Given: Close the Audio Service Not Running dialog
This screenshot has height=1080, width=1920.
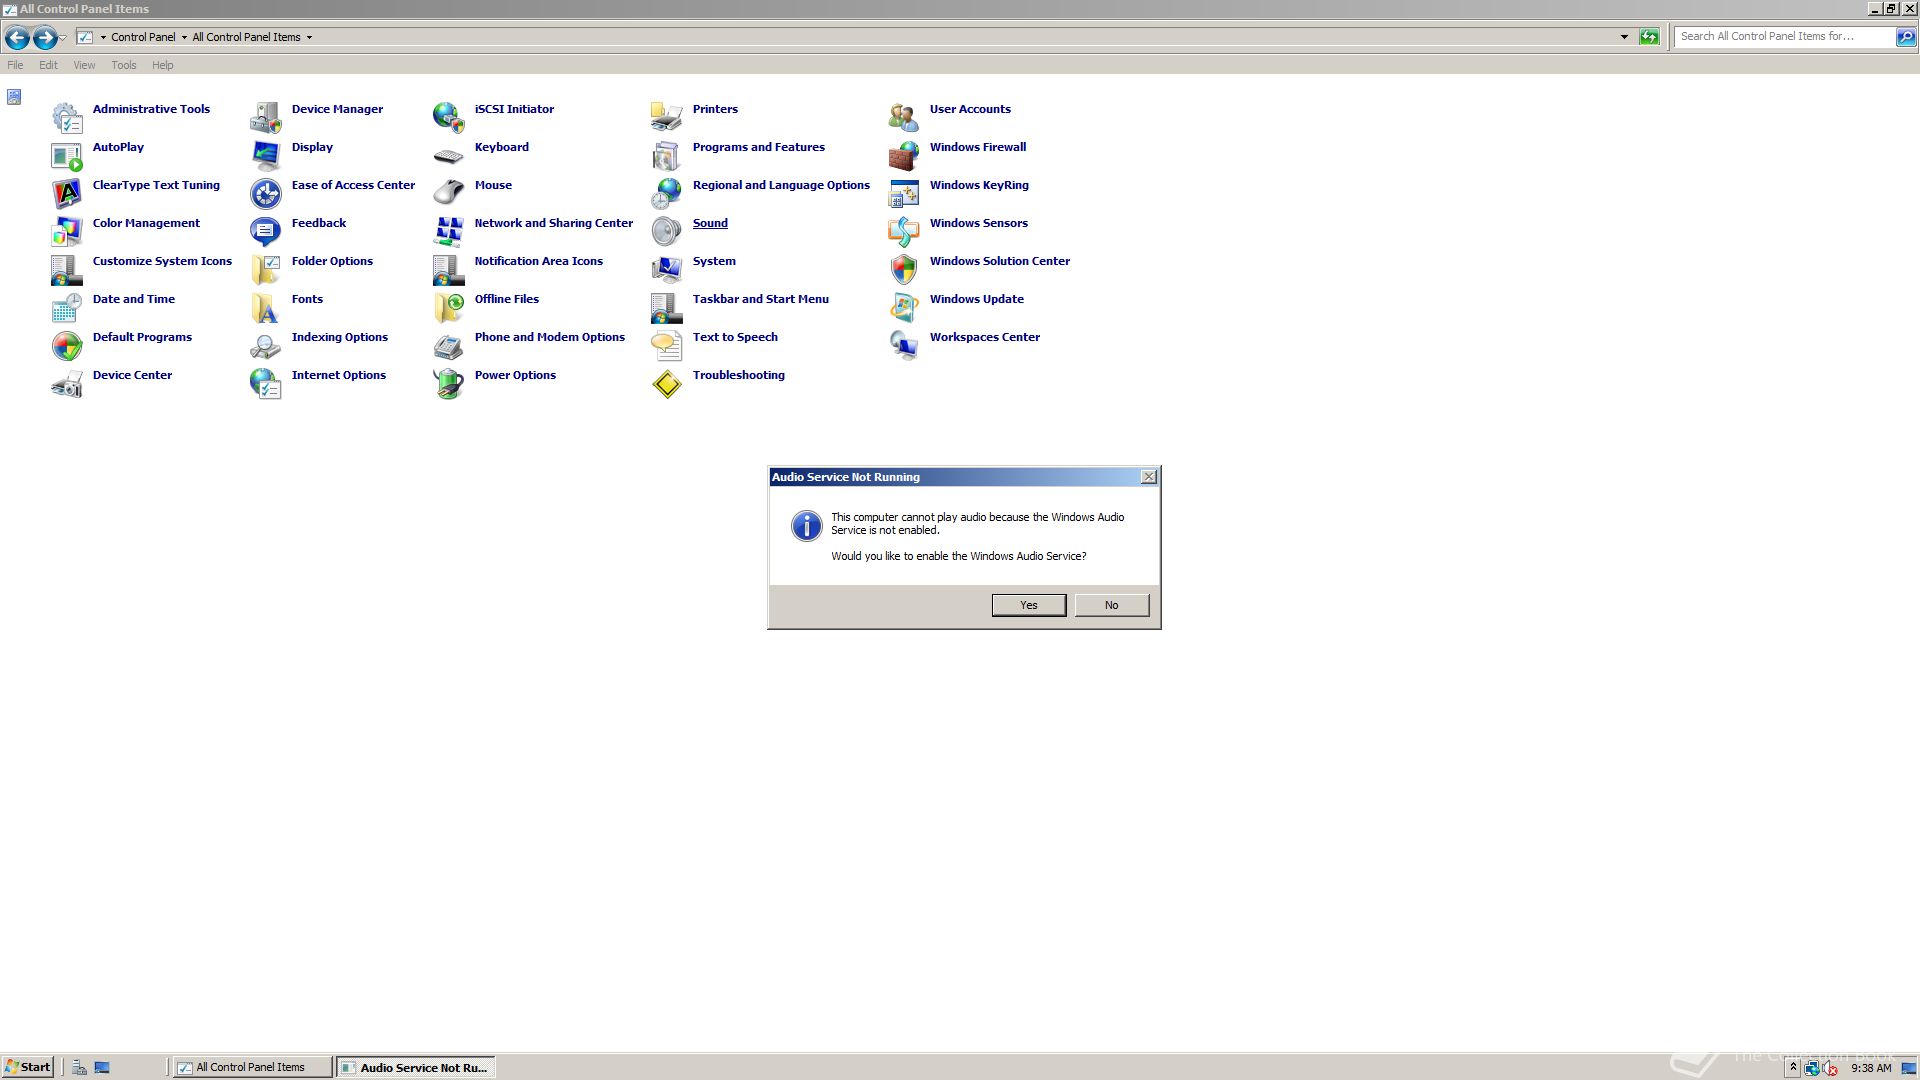Looking at the screenshot, I should click(x=1149, y=477).
